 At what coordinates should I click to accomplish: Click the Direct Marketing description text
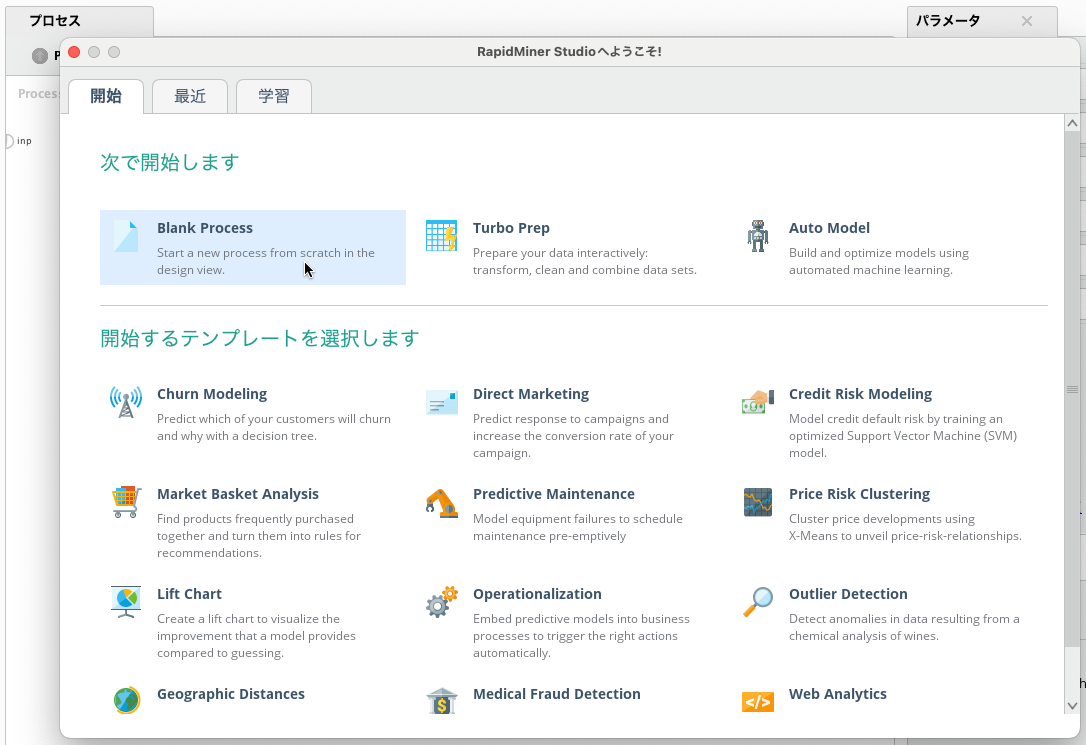pos(573,436)
